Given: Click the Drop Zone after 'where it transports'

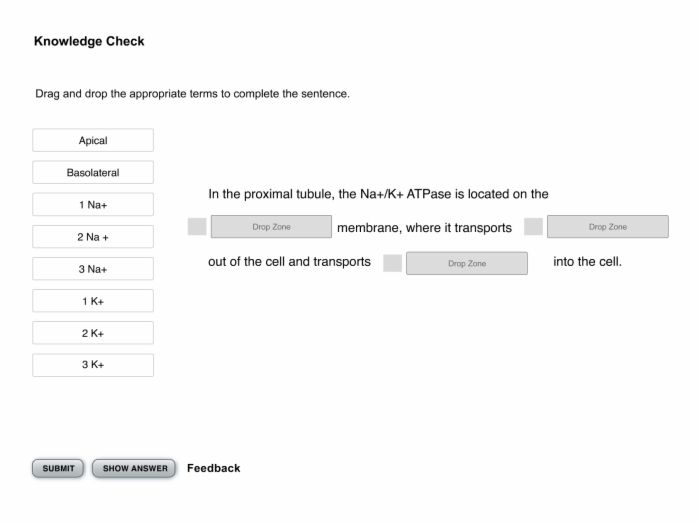Looking at the screenshot, I should 608,227.
